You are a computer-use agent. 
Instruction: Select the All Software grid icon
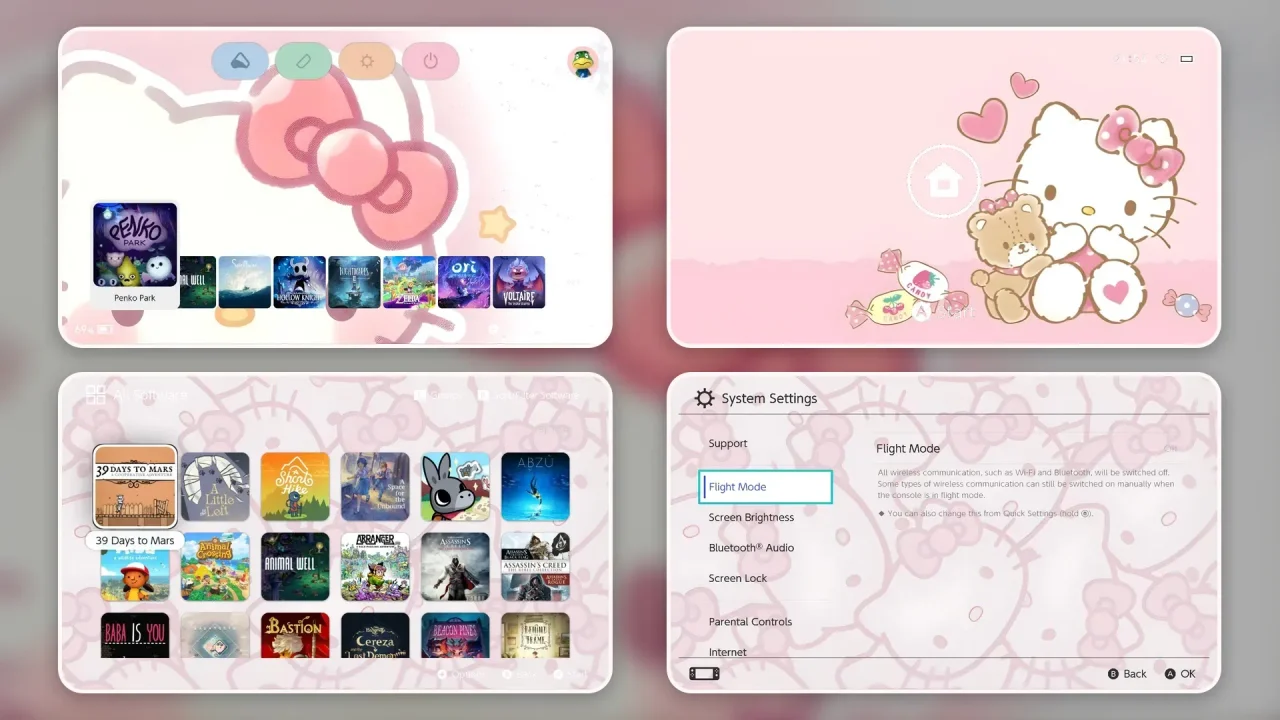pyautogui.click(x=96, y=395)
